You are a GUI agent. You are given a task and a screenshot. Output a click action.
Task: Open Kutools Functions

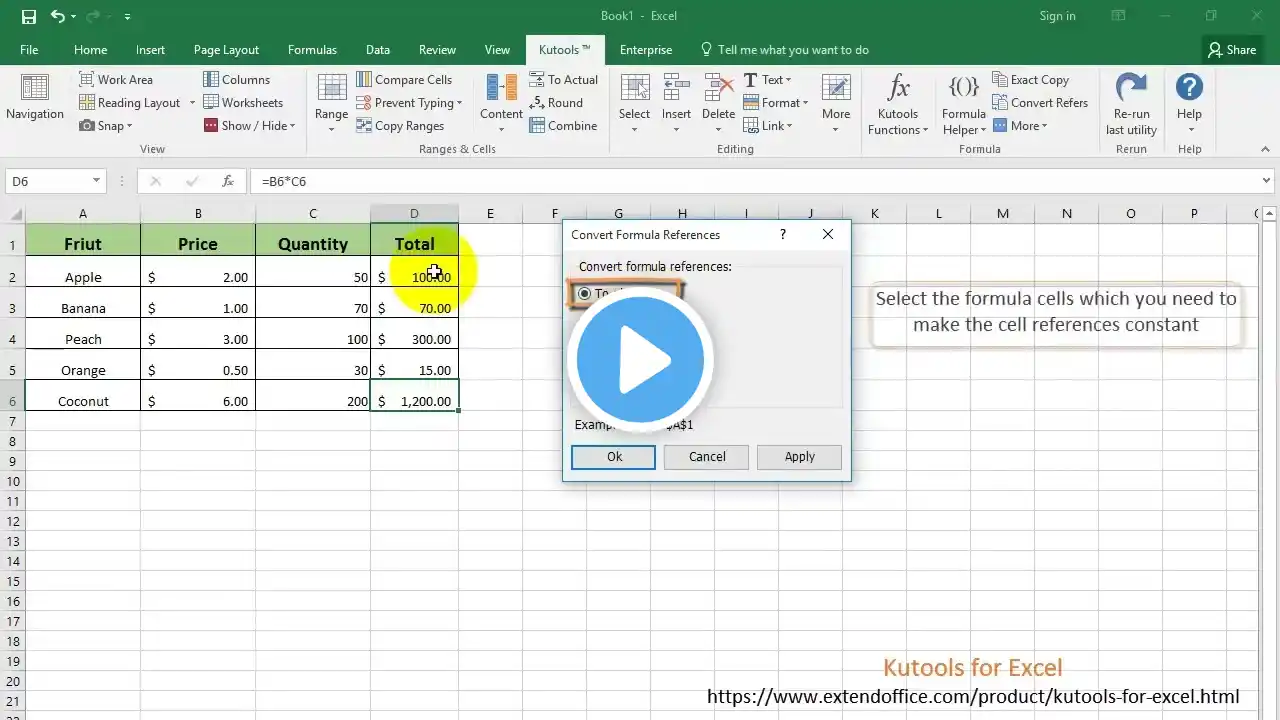[x=897, y=104]
